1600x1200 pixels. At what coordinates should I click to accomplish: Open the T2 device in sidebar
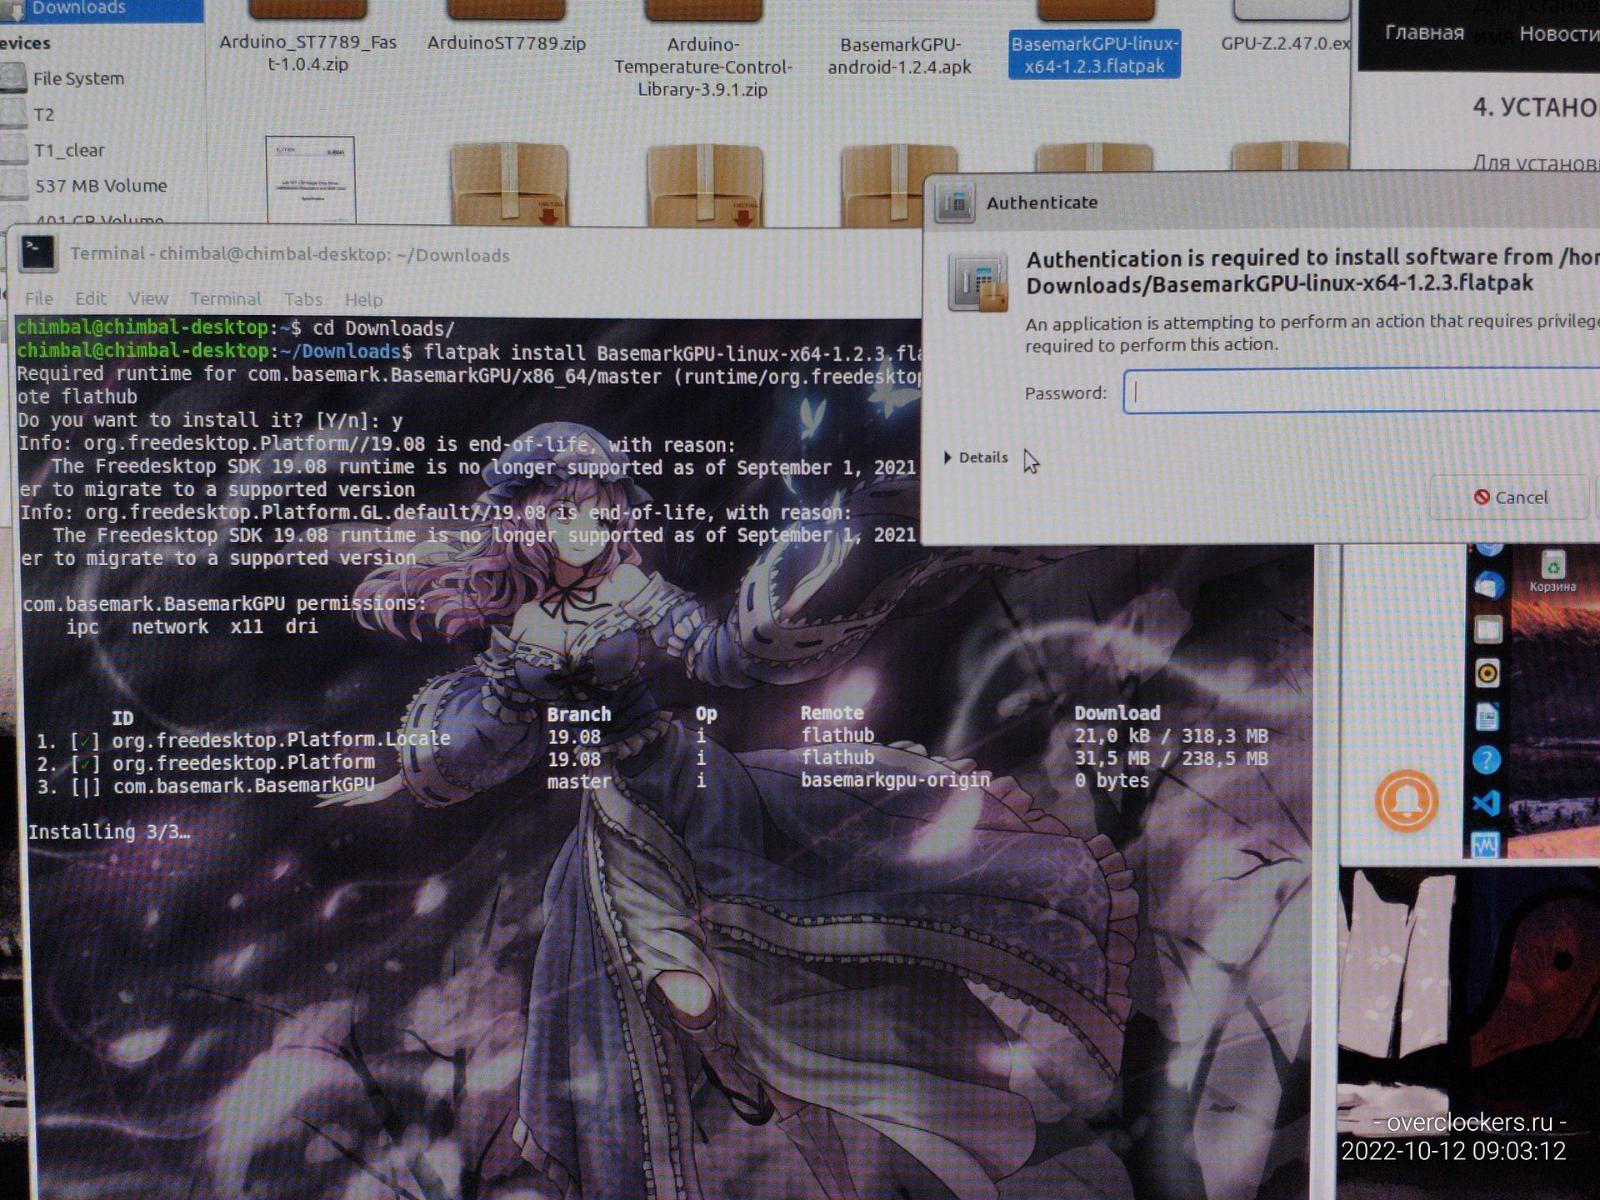tap(43, 114)
